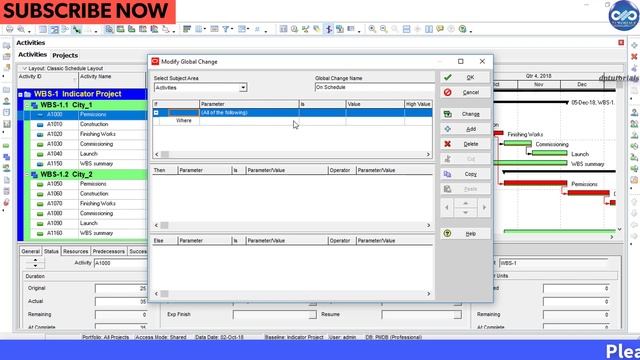Screen dimensions: 640x360
Task: Collapse the WBS-1.1 City_1 group
Action: (x=27, y=105)
